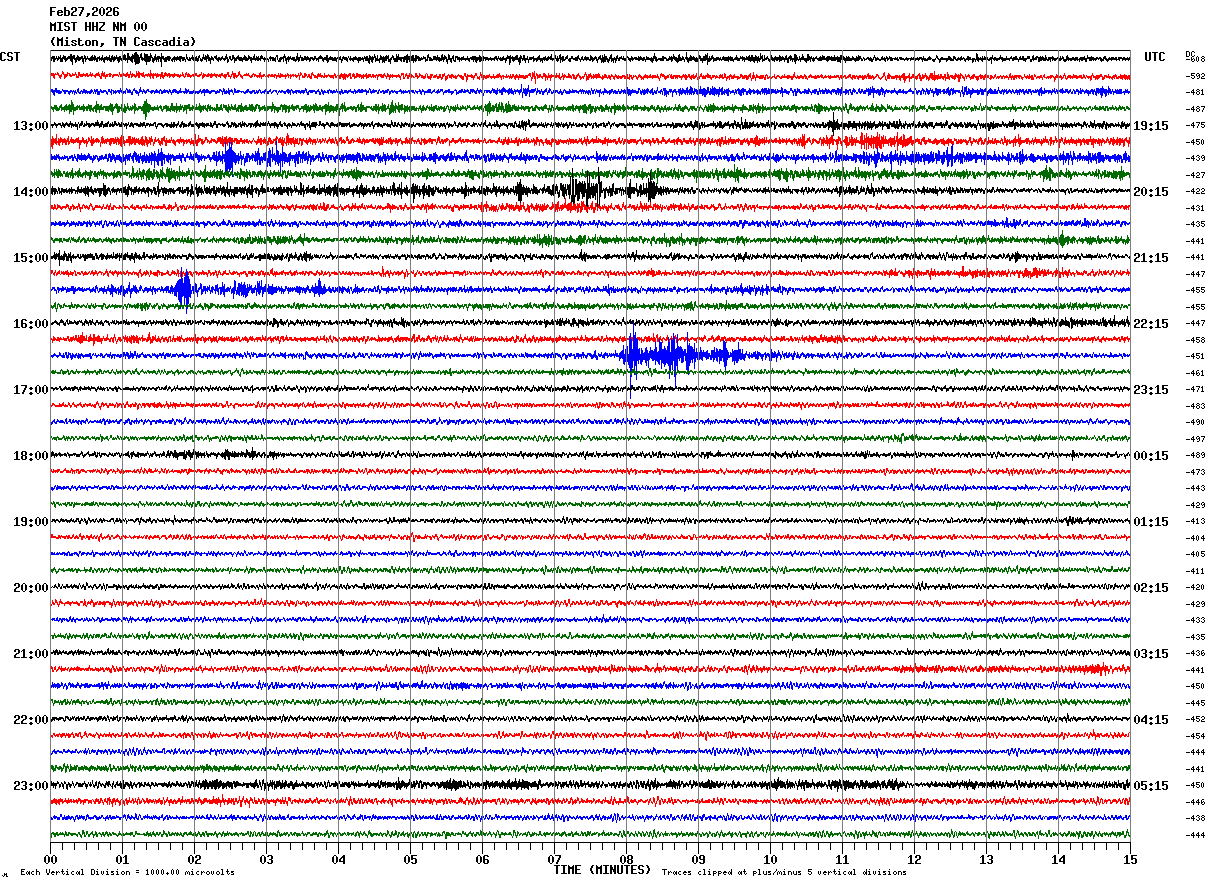This screenshot has height=886, width=1210.
Task: Click the 'CST' time zone label
Action: click(x=10, y=57)
